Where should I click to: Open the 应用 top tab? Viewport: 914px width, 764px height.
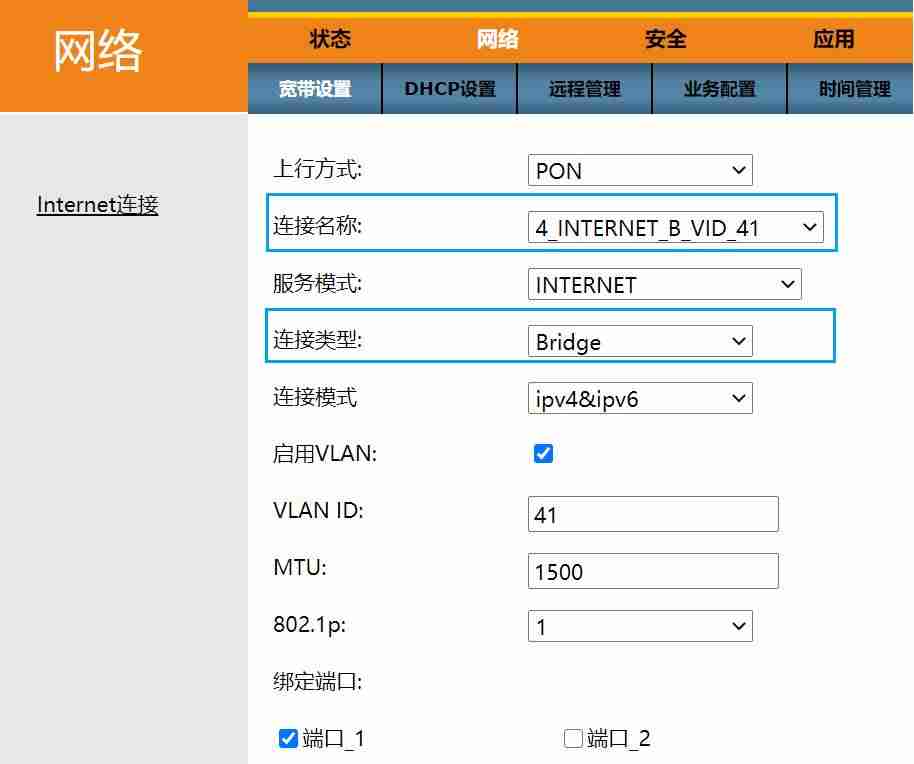pos(834,39)
